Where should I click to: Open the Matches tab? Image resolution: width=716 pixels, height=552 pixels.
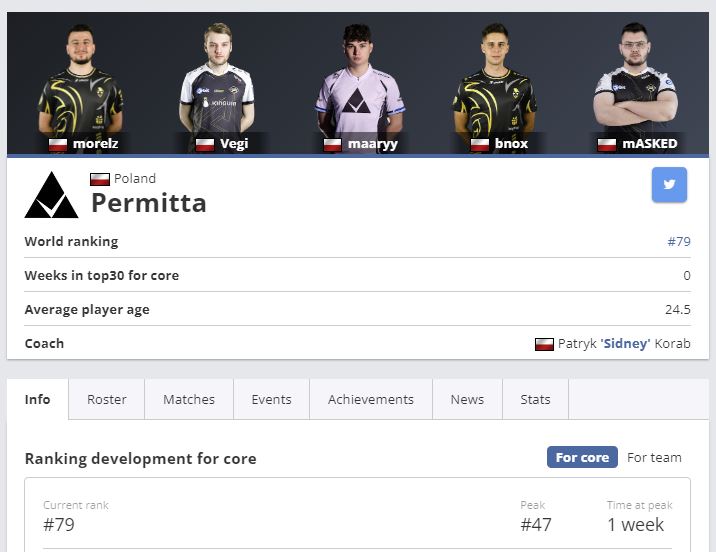pyautogui.click(x=189, y=400)
